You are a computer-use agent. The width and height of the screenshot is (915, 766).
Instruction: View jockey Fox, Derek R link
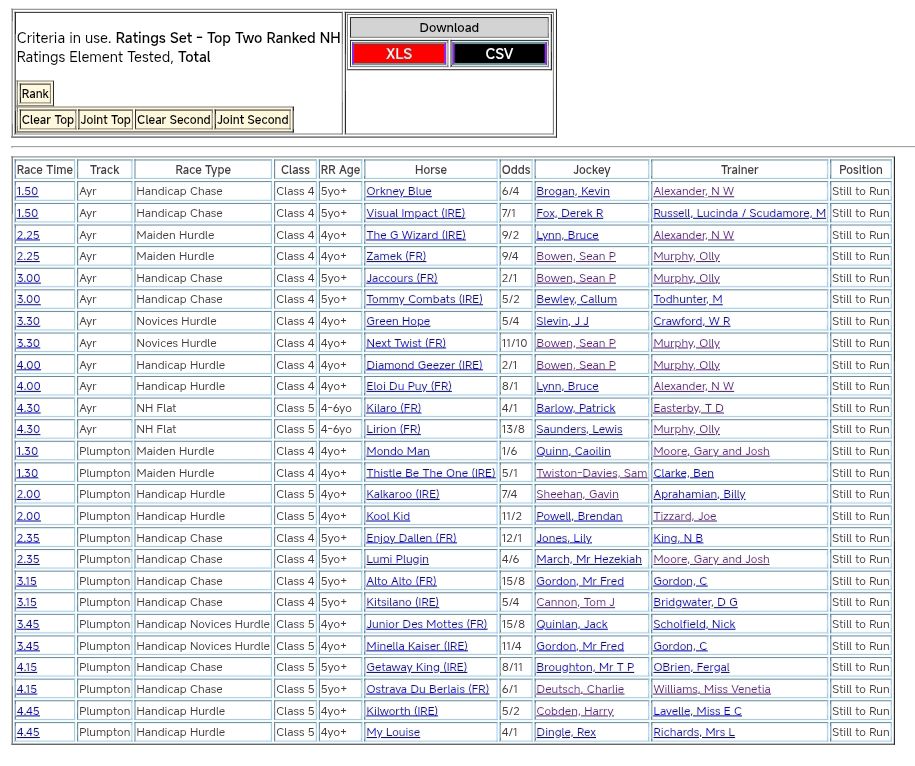(x=569, y=213)
